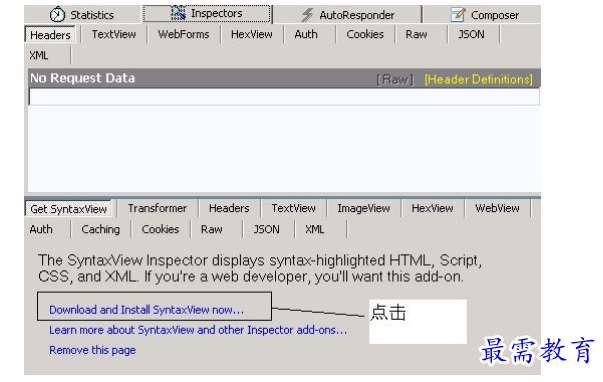Show the response Cookies tab
Screen dimensions: 603x382
pos(160,229)
